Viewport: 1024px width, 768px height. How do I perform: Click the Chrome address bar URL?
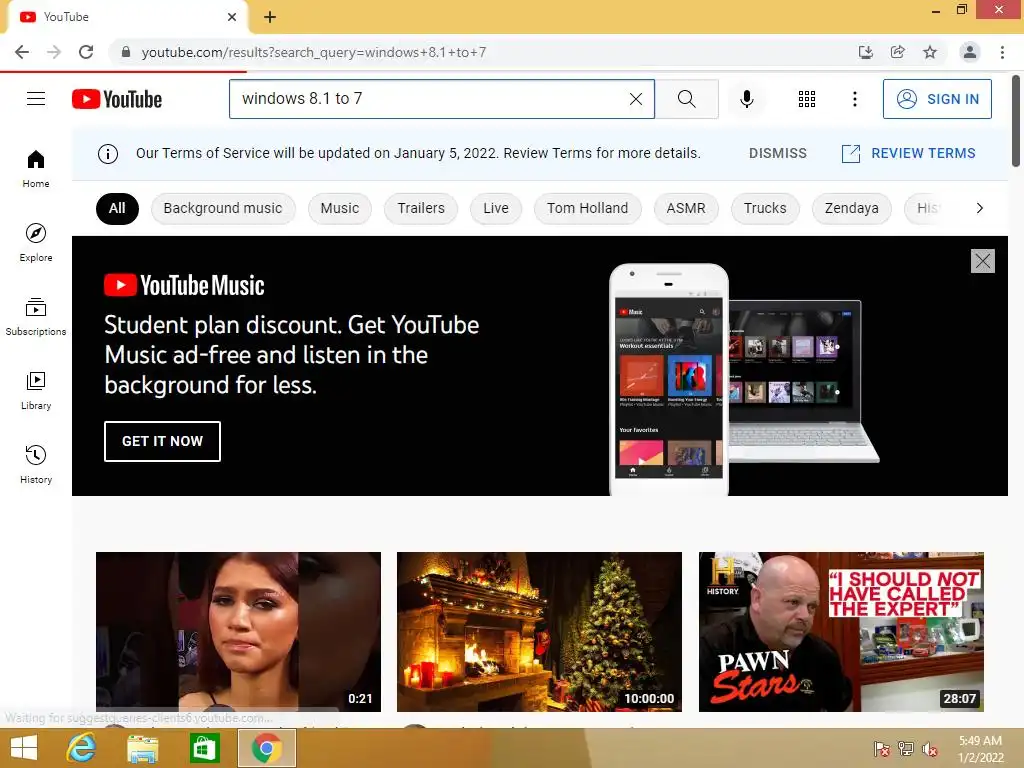(x=313, y=52)
